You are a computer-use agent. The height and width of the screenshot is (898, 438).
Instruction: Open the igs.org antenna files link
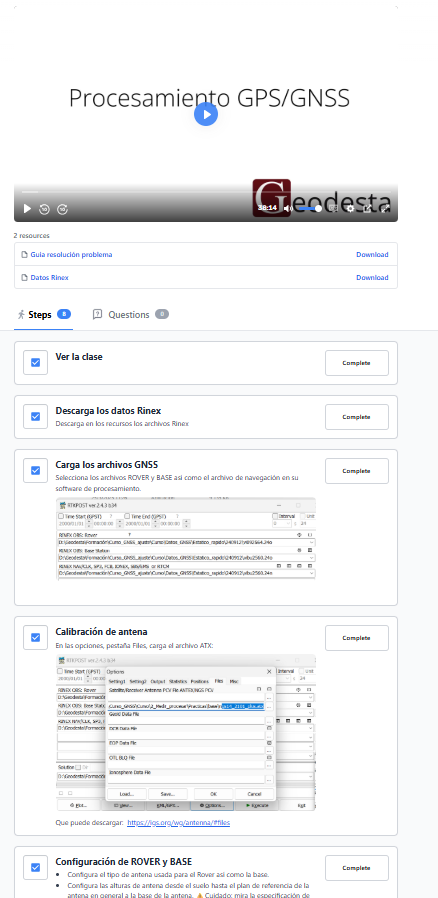pos(179,822)
